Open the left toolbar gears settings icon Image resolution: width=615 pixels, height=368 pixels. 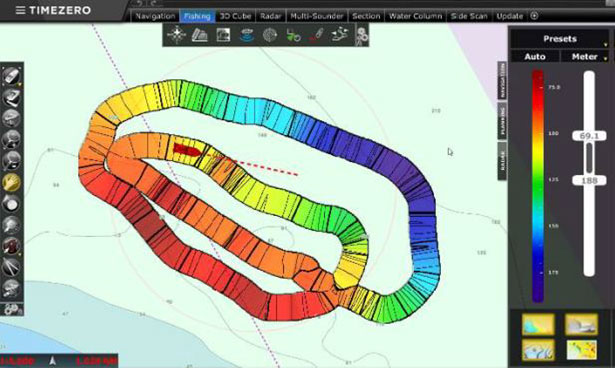12,310
